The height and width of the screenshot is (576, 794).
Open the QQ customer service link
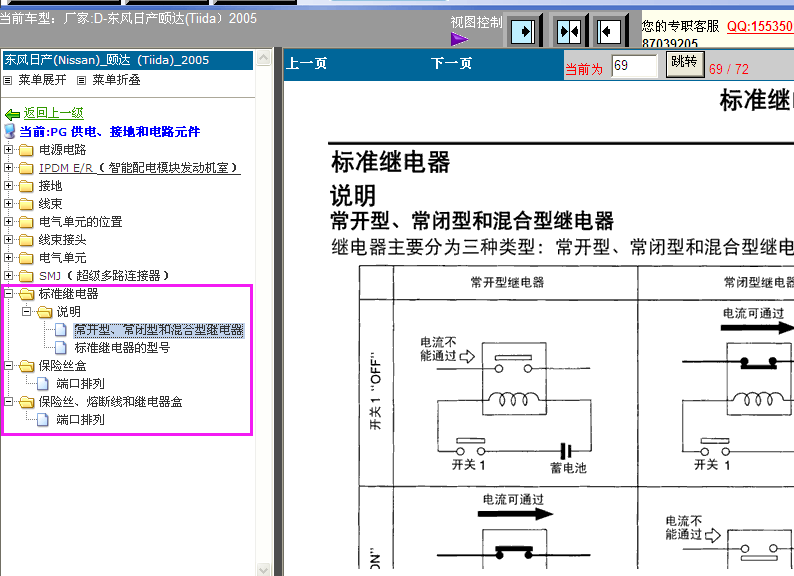click(760, 26)
